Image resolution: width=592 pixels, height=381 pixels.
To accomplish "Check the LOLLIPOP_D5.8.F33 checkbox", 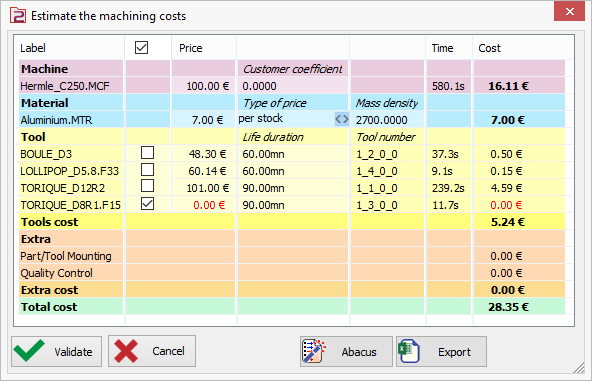I will 148,170.
